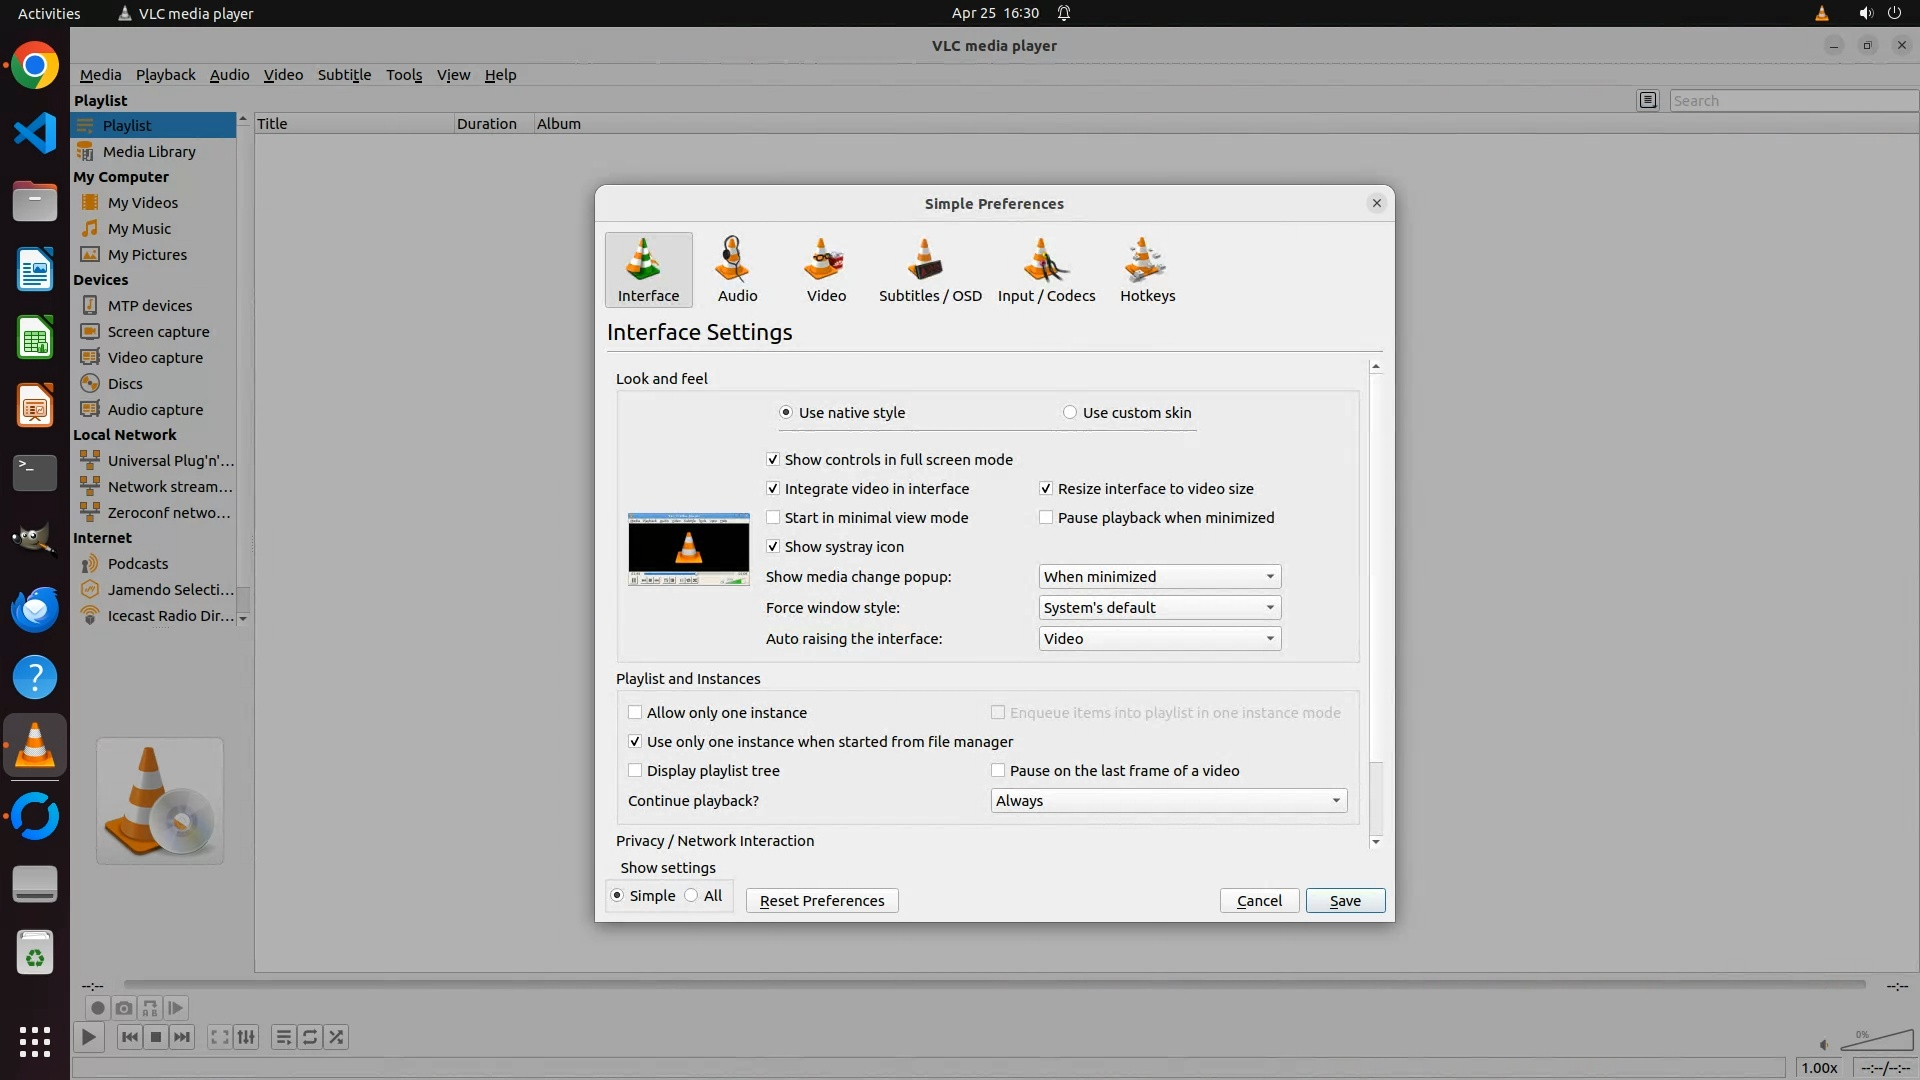This screenshot has width=1920, height=1080.
Task: Open the Video preferences category
Action: [826, 269]
